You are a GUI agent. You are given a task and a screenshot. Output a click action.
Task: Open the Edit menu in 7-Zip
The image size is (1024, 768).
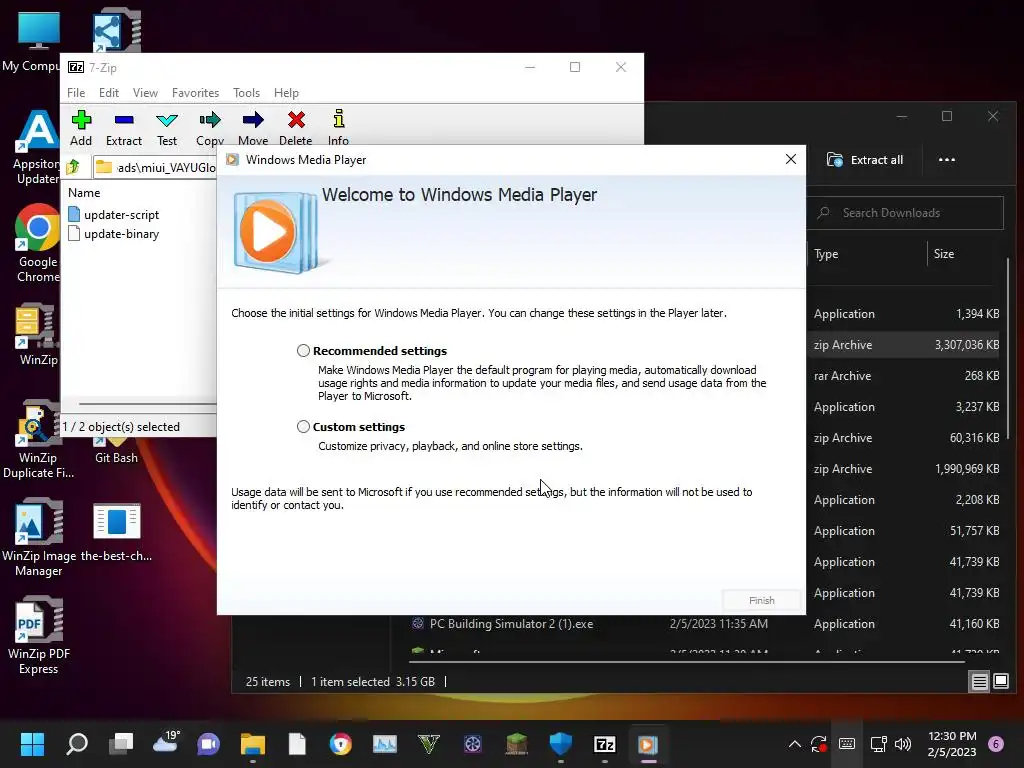(108, 93)
